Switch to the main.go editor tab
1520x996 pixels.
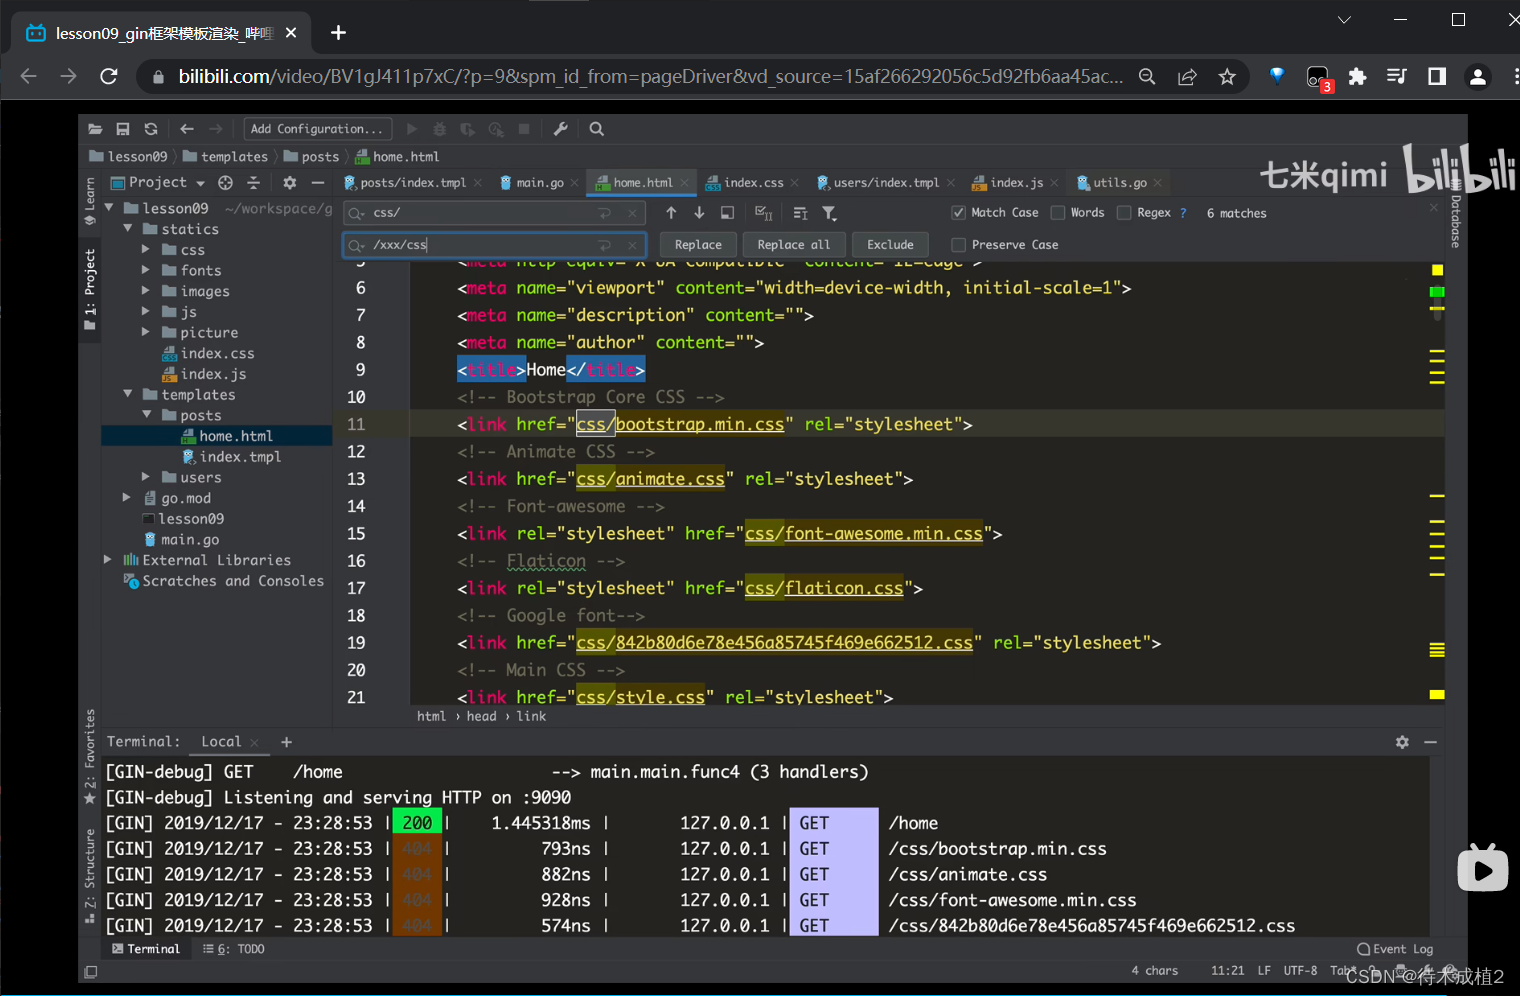pos(539,183)
